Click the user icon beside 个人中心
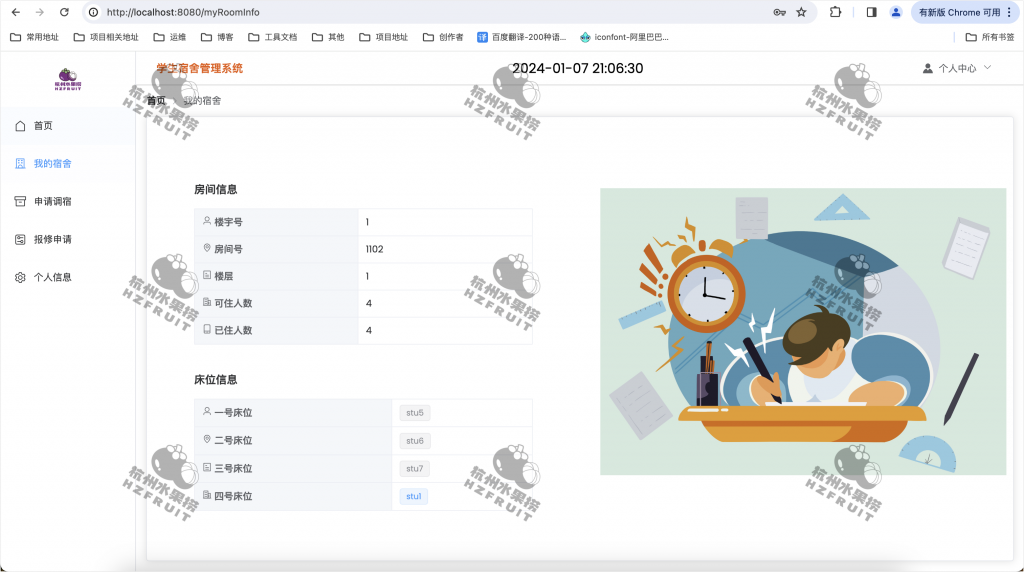This screenshot has width=1024, height=572. tap(927, 69)
